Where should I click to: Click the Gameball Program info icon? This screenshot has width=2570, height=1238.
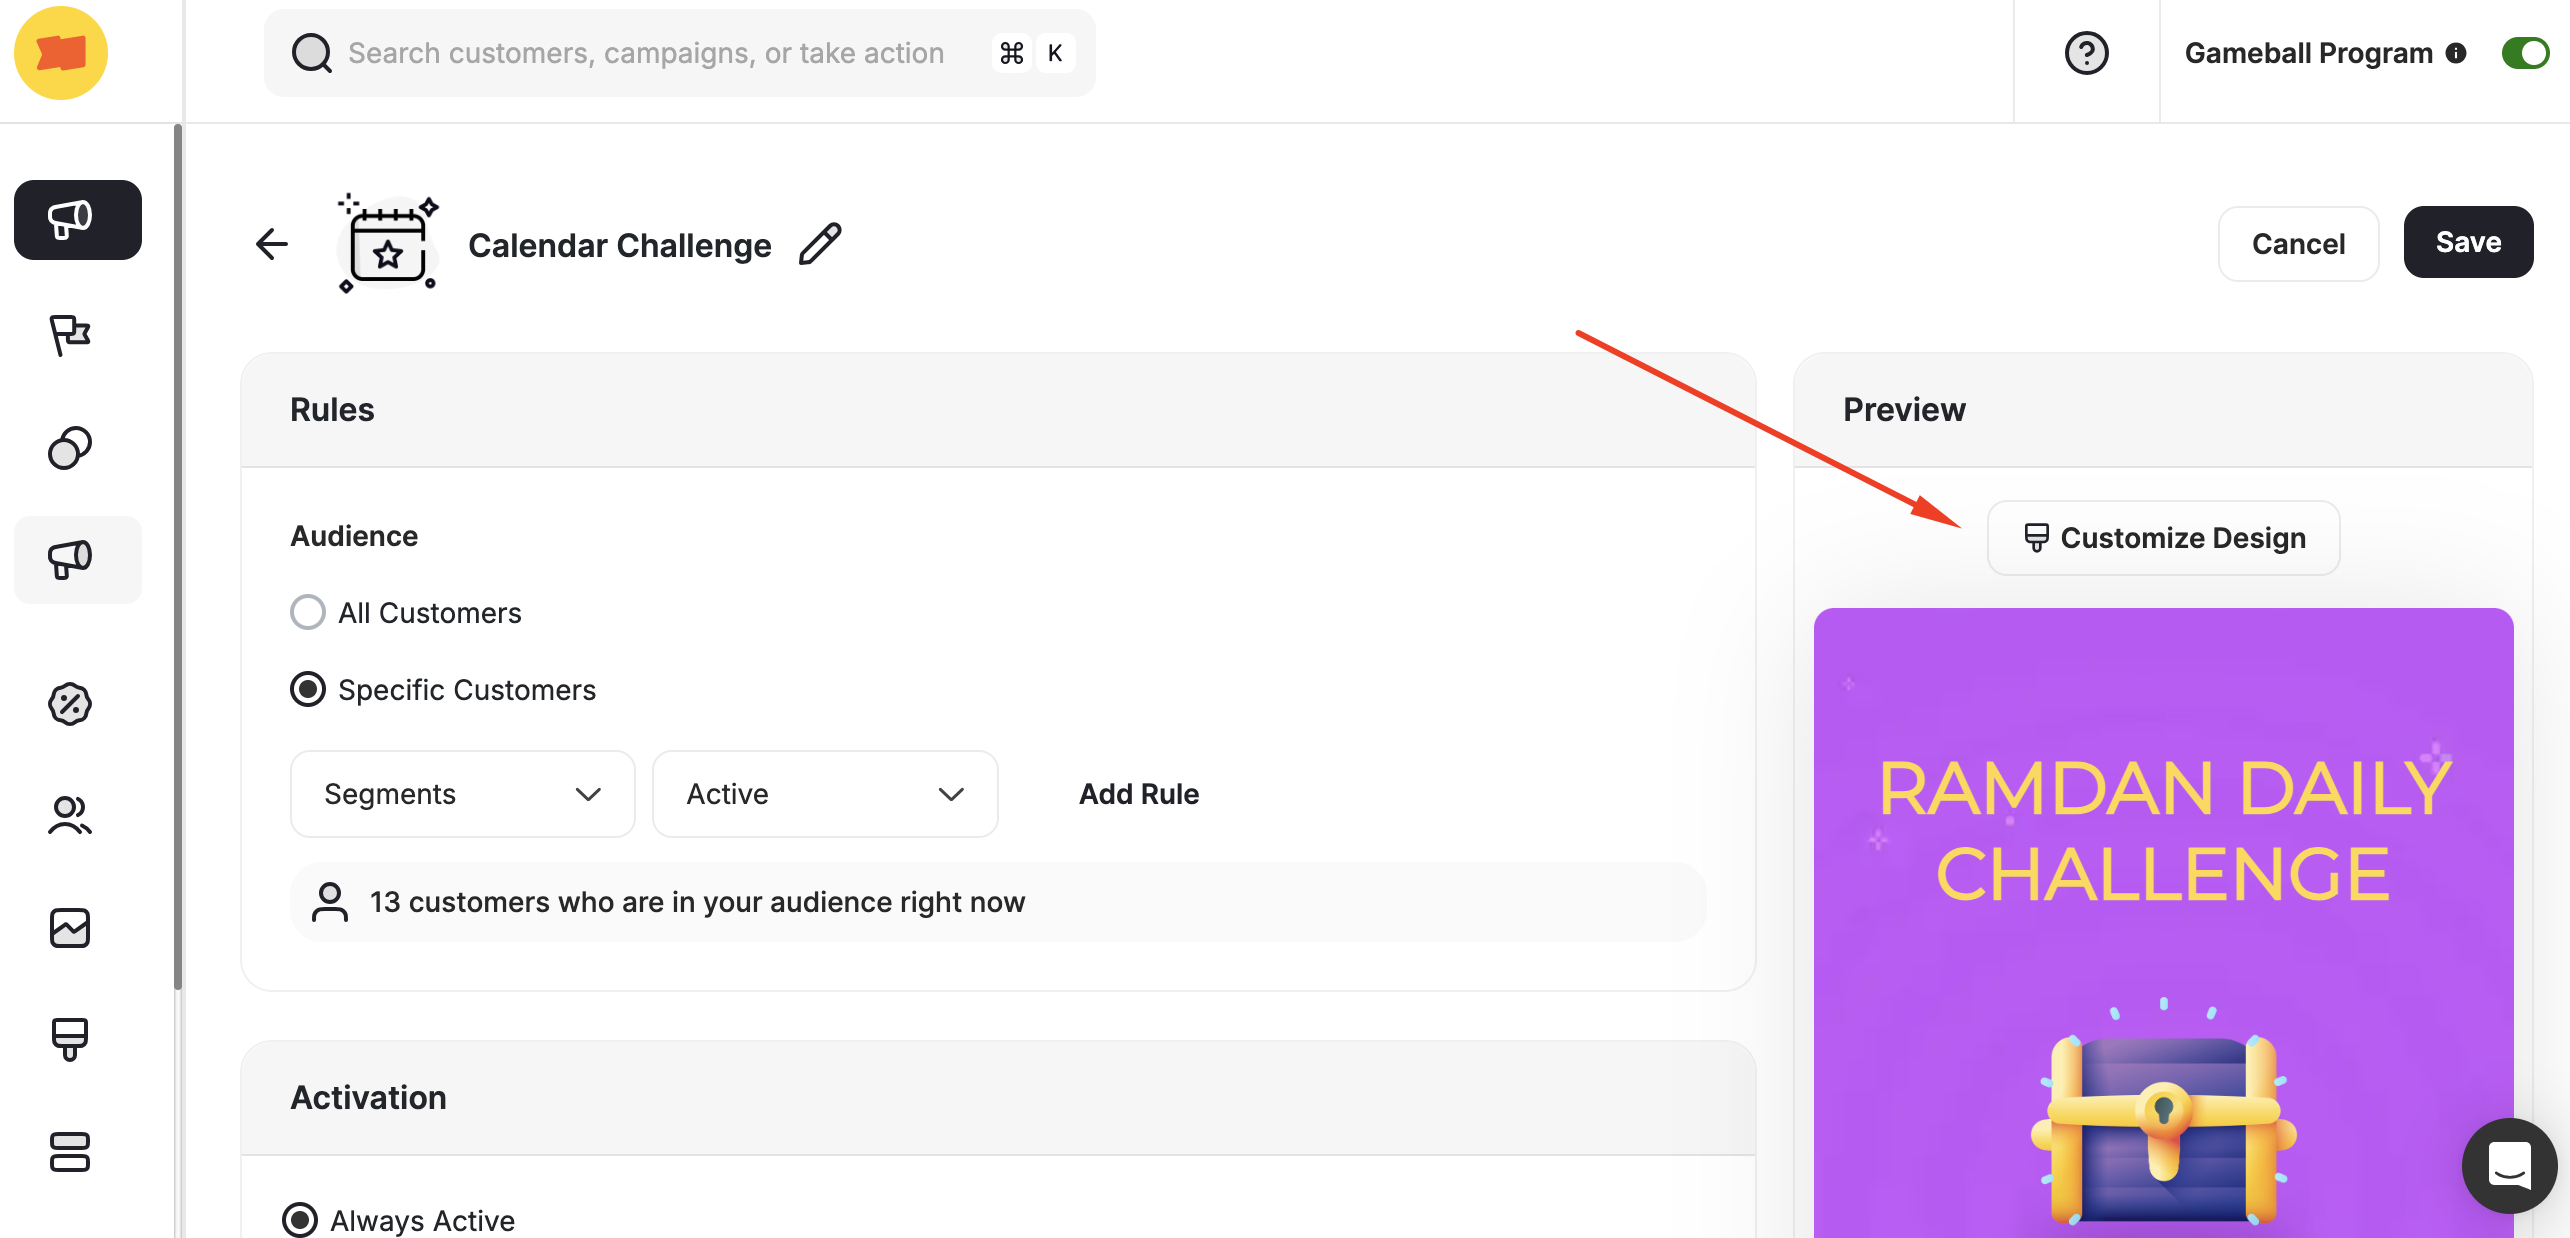tap(2456, 53)
